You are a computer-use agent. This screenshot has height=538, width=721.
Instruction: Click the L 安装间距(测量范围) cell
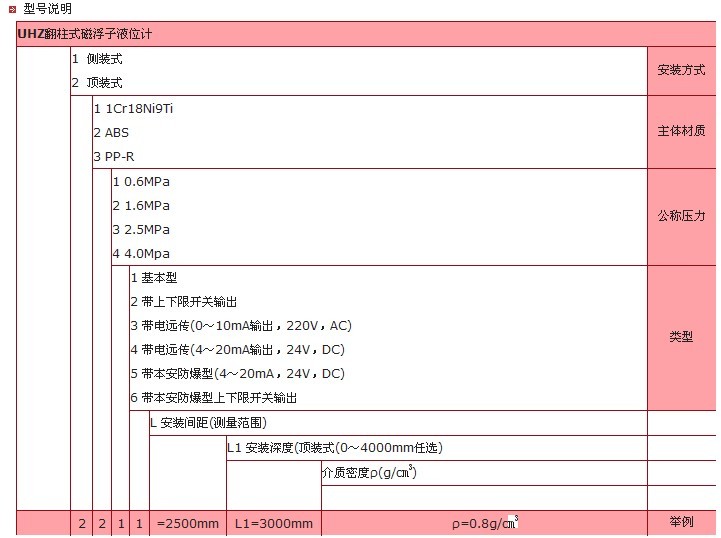208,423
